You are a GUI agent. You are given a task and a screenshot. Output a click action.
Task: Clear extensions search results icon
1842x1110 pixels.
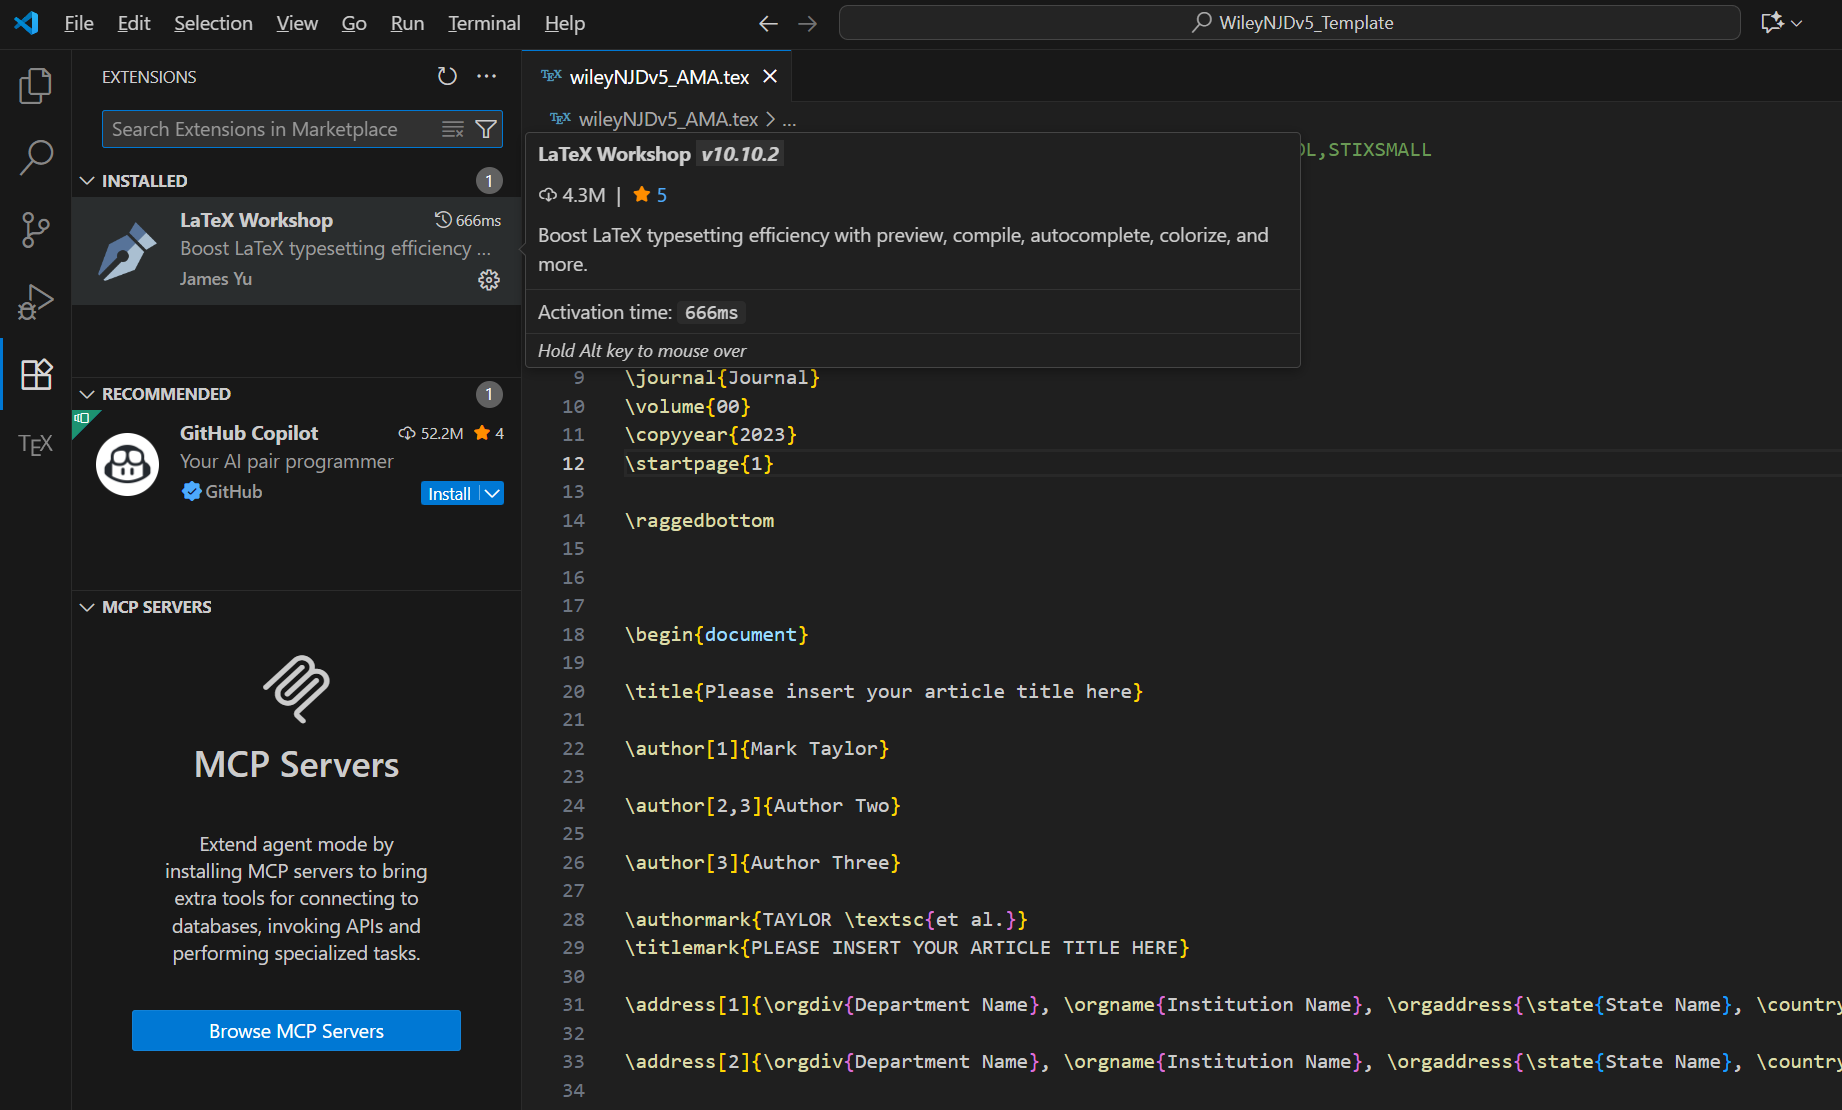click(x=453, y=129)
